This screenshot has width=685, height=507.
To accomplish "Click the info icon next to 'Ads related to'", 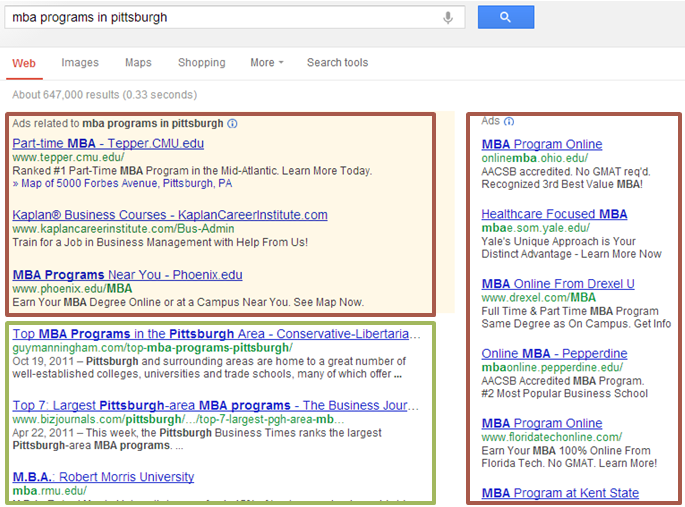I will pyautogui.click(x=232, y=124).
